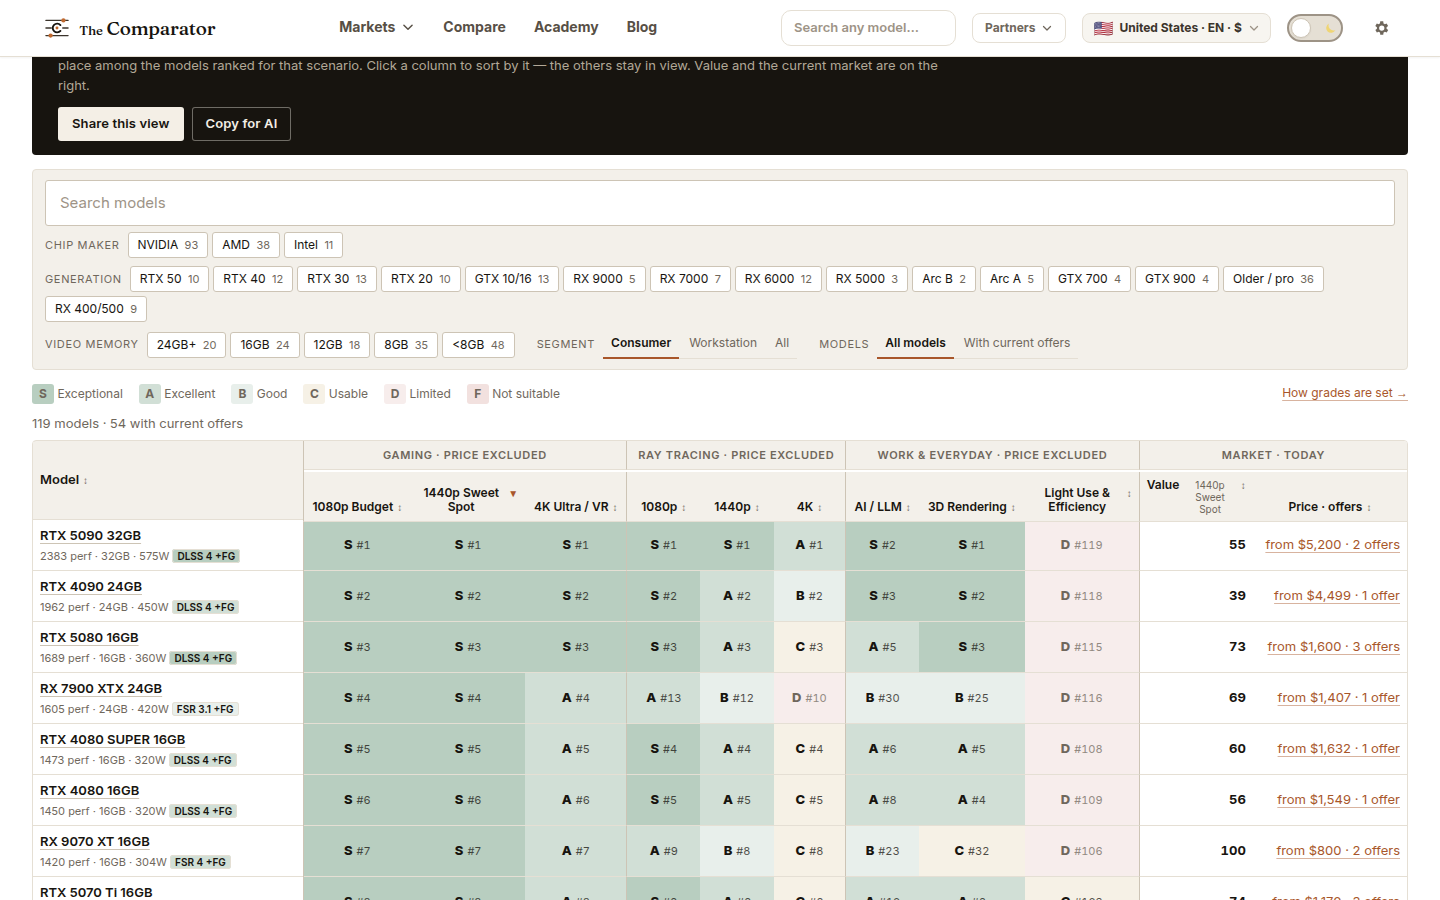
Task: Open the How grades are set link
Action: [1344, 393]
